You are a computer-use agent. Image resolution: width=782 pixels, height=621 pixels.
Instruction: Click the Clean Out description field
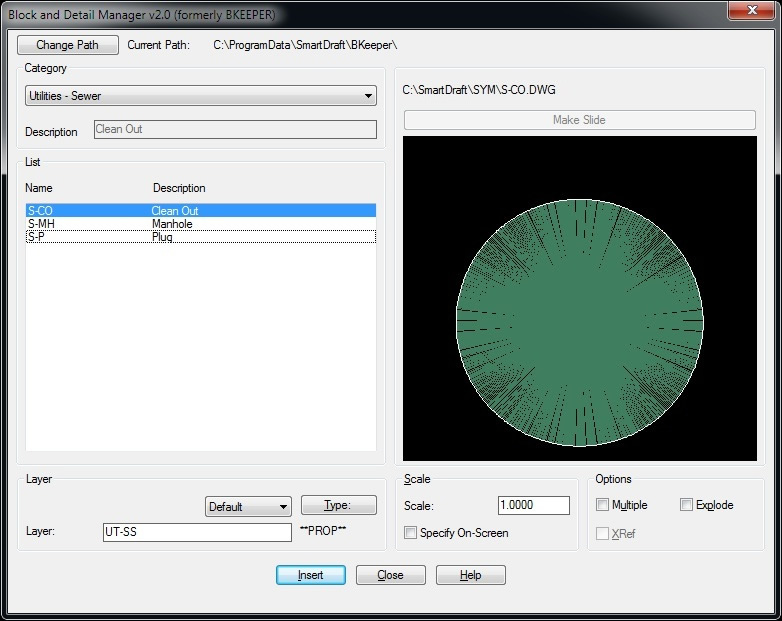tap(235, 129)
